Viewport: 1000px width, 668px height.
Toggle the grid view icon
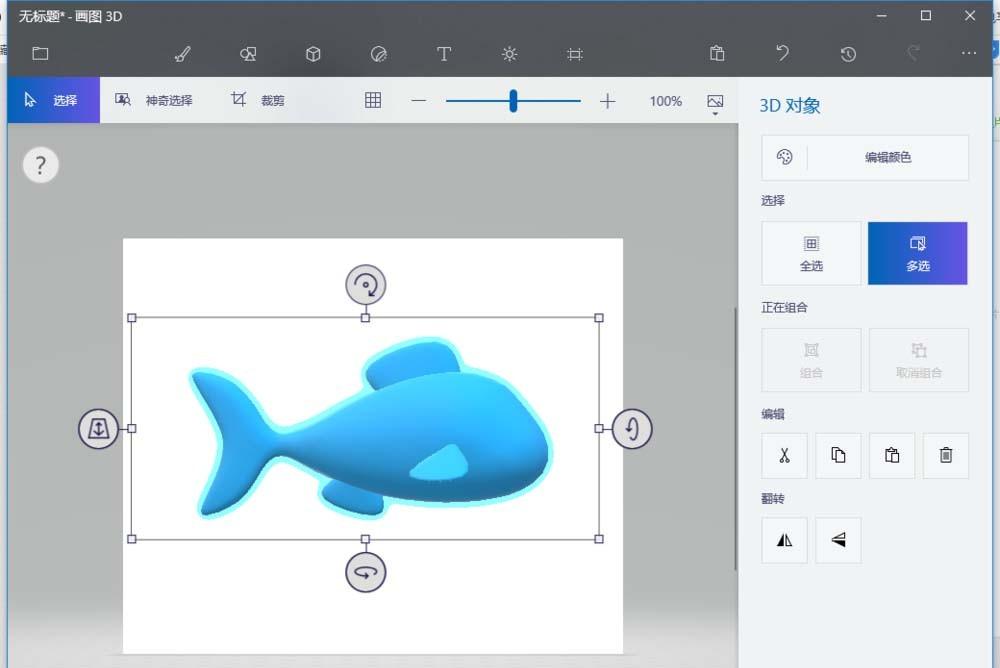pyautogui.click(x=372, y=100)
